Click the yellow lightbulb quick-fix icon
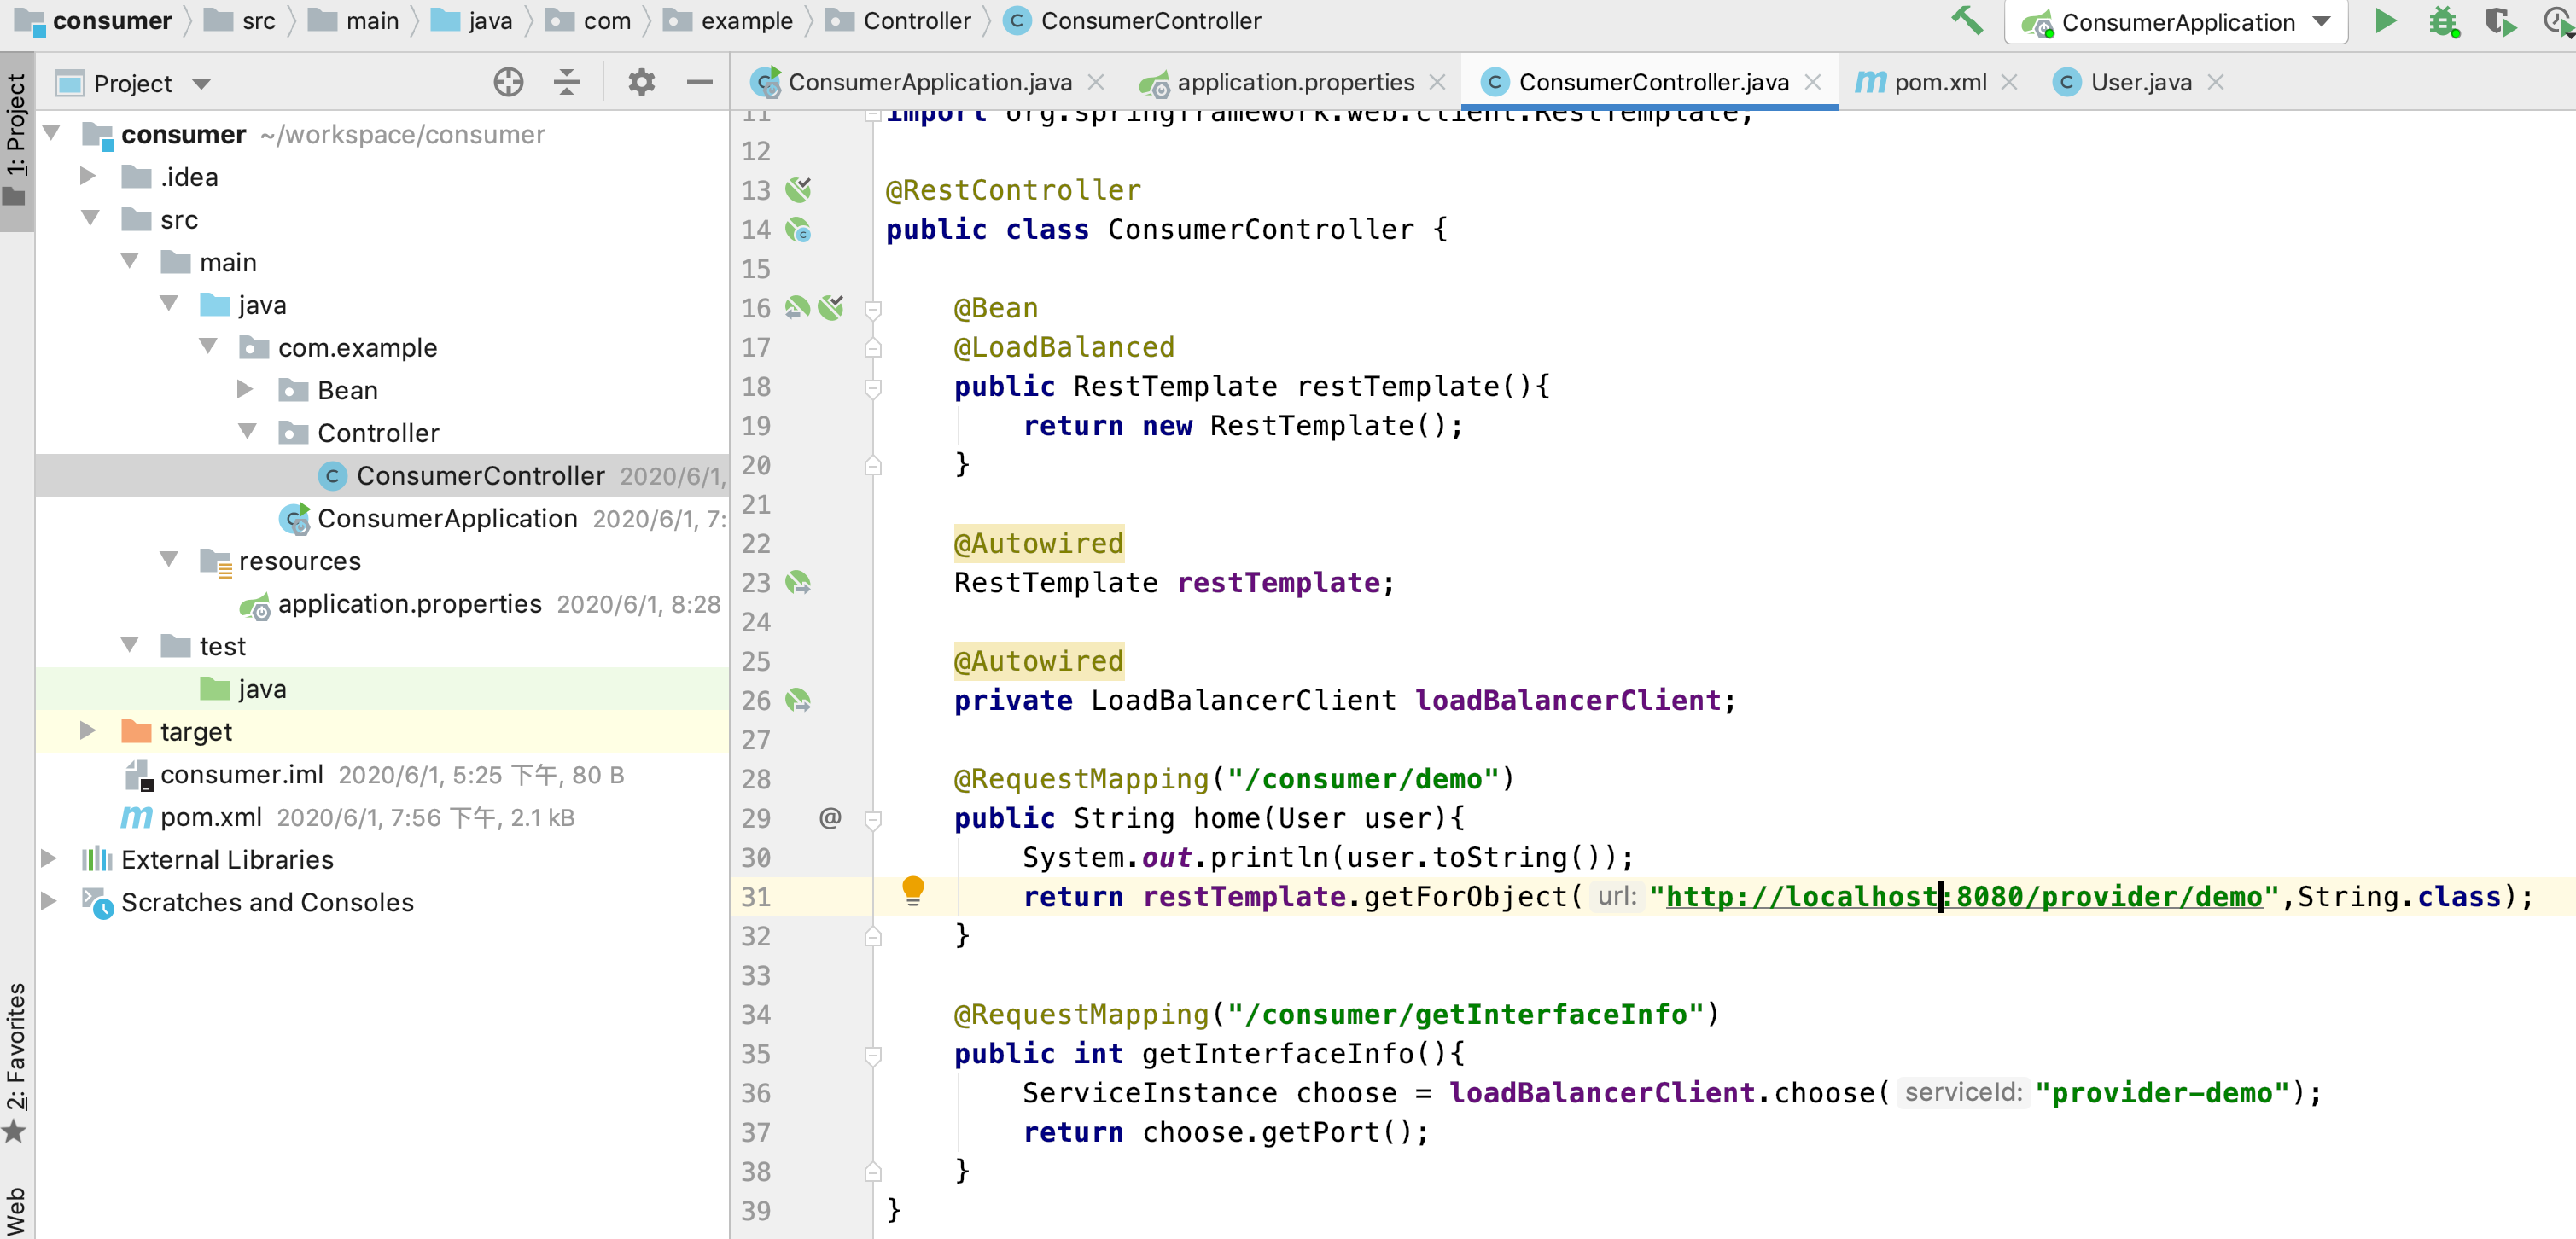Image resolution: width=2576 pixels, height=1239 pixels. [912, 889]
